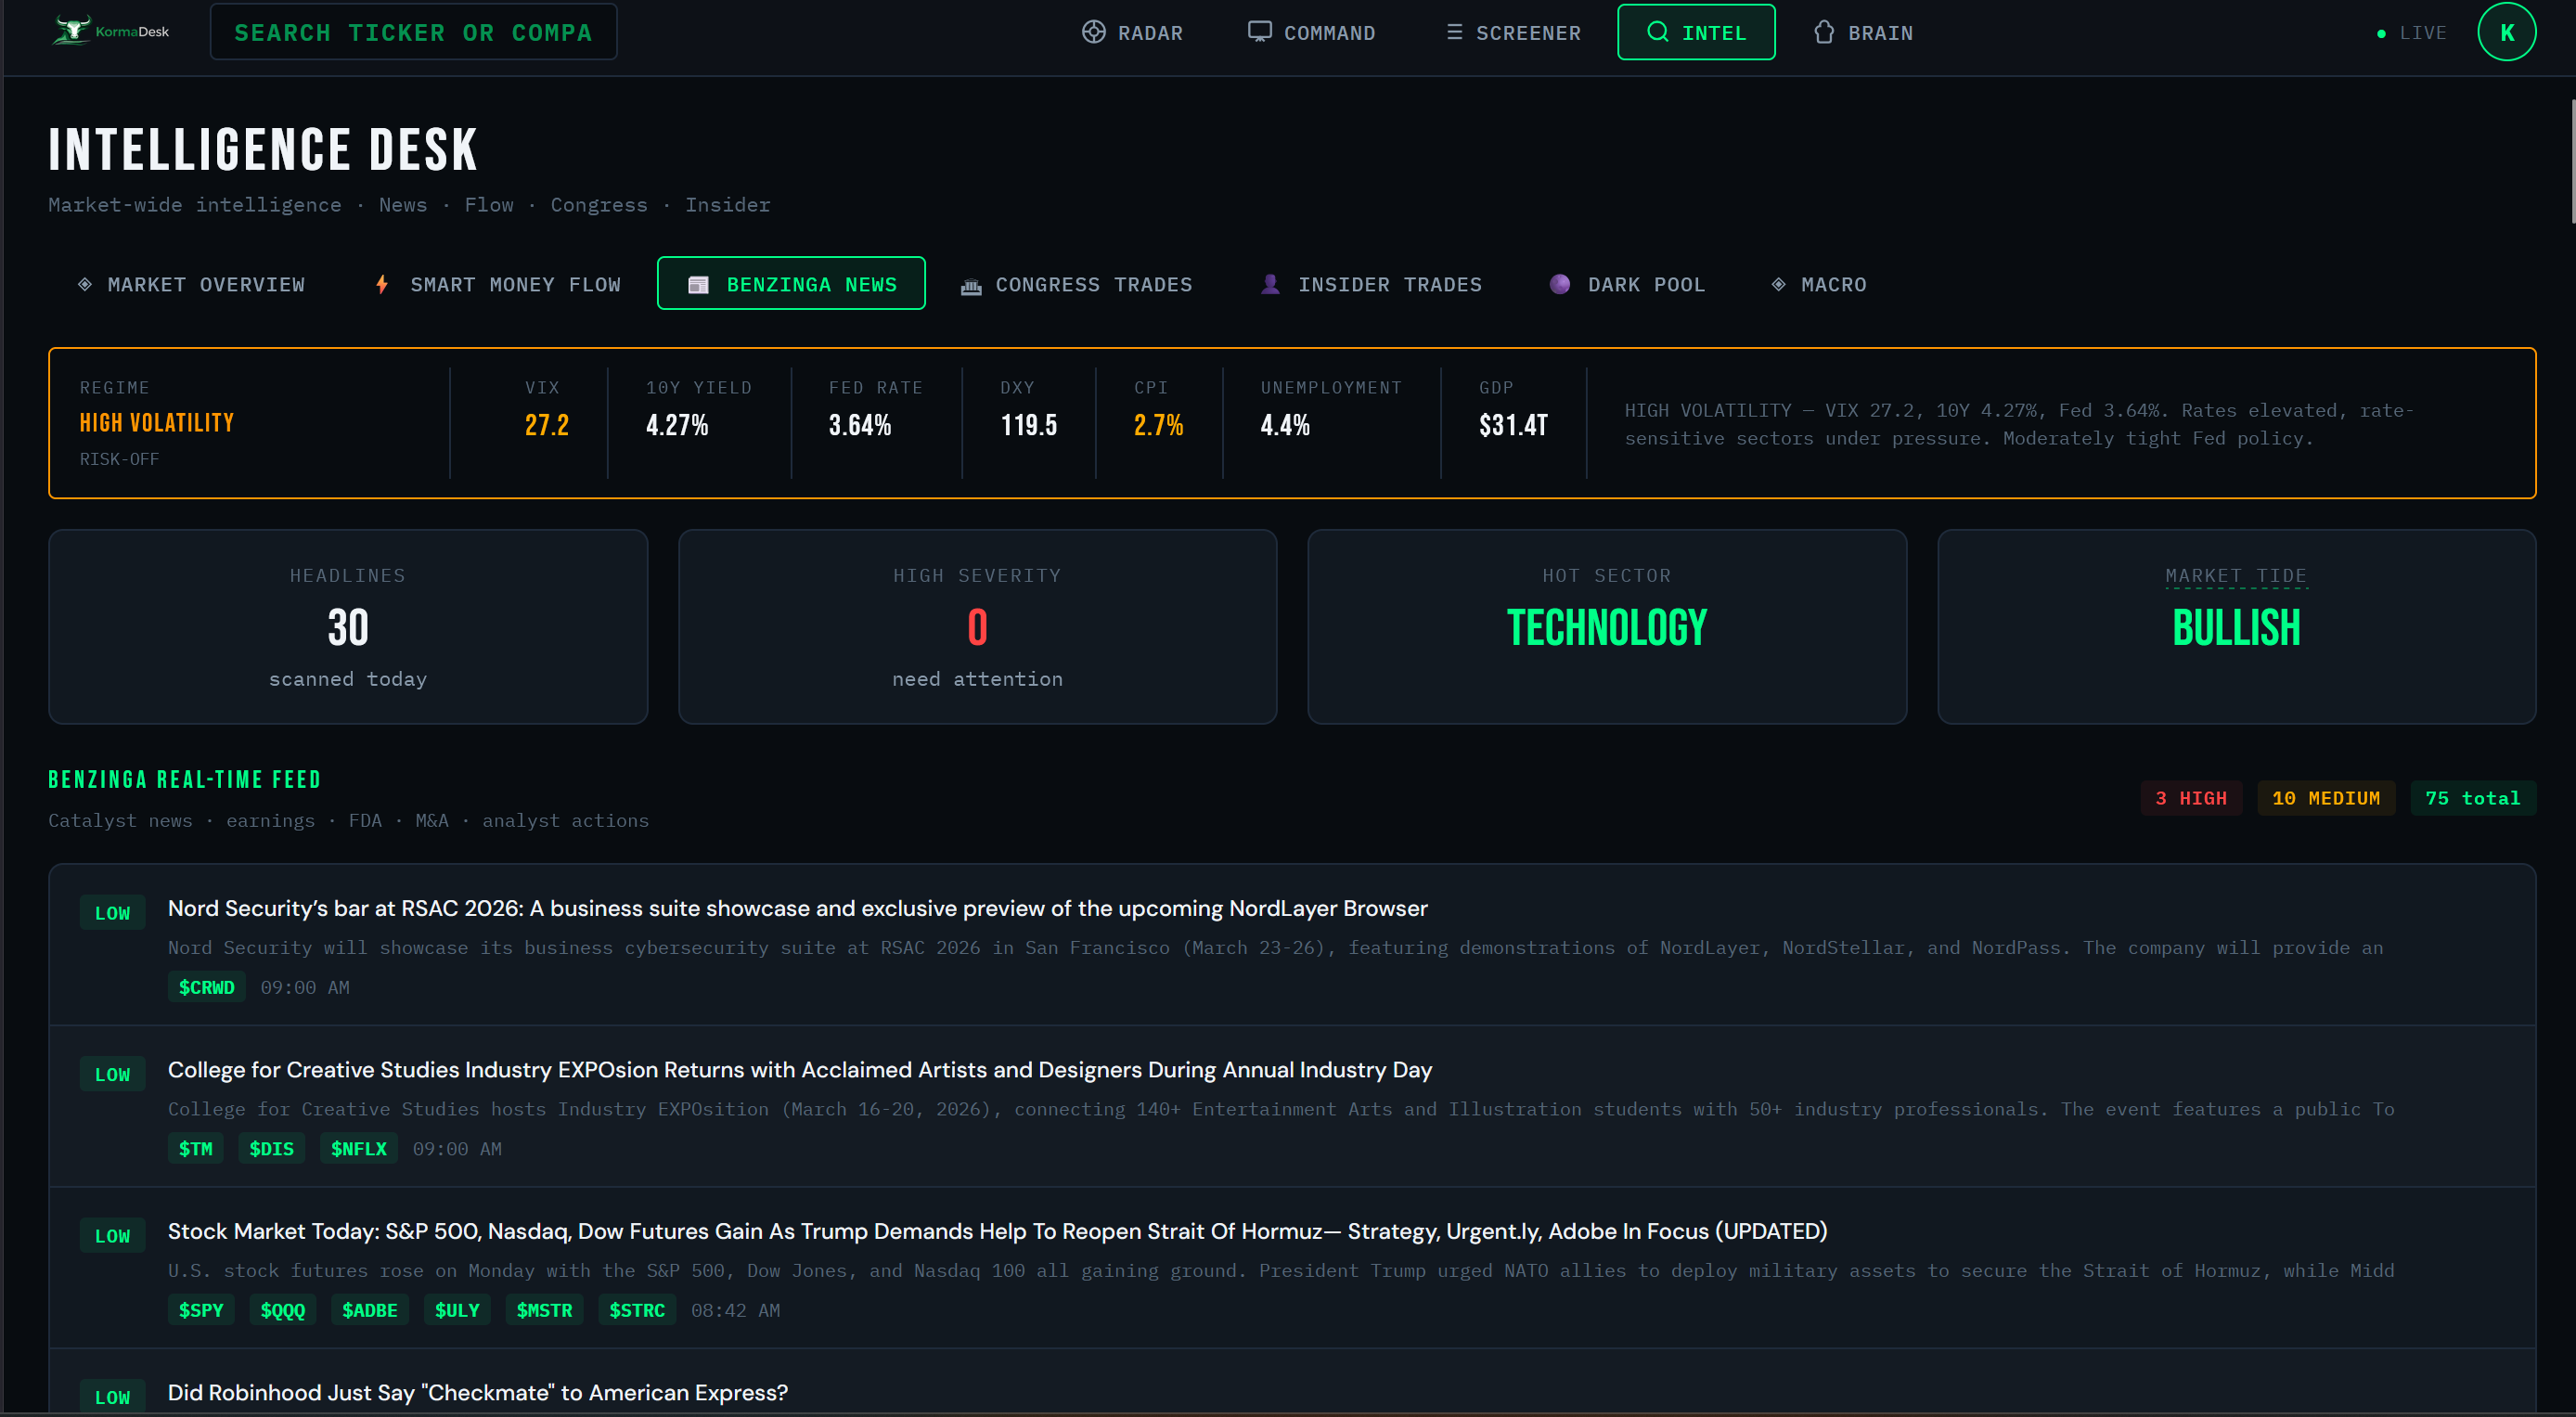Click the K profile avatar
Screen dimensions: 2576x1417
point(2506,31)
